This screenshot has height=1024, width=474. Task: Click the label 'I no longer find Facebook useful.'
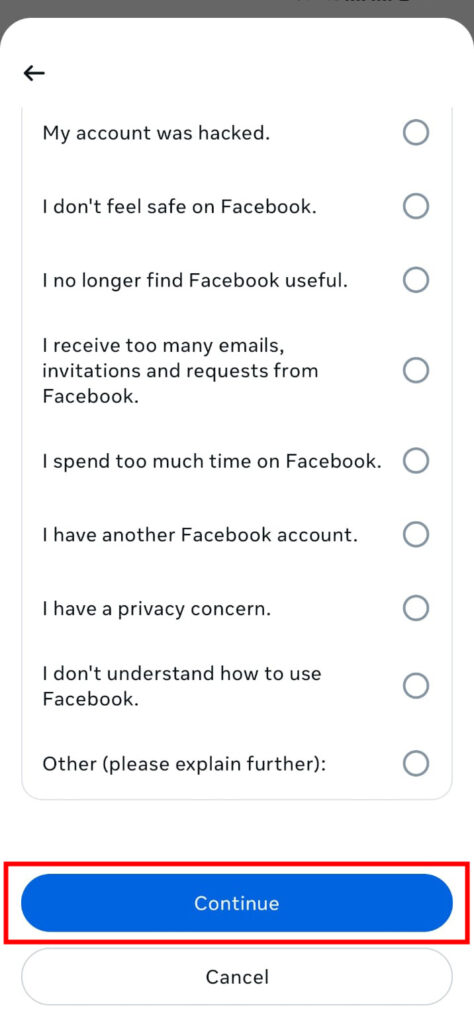click(x=195, y=281)
